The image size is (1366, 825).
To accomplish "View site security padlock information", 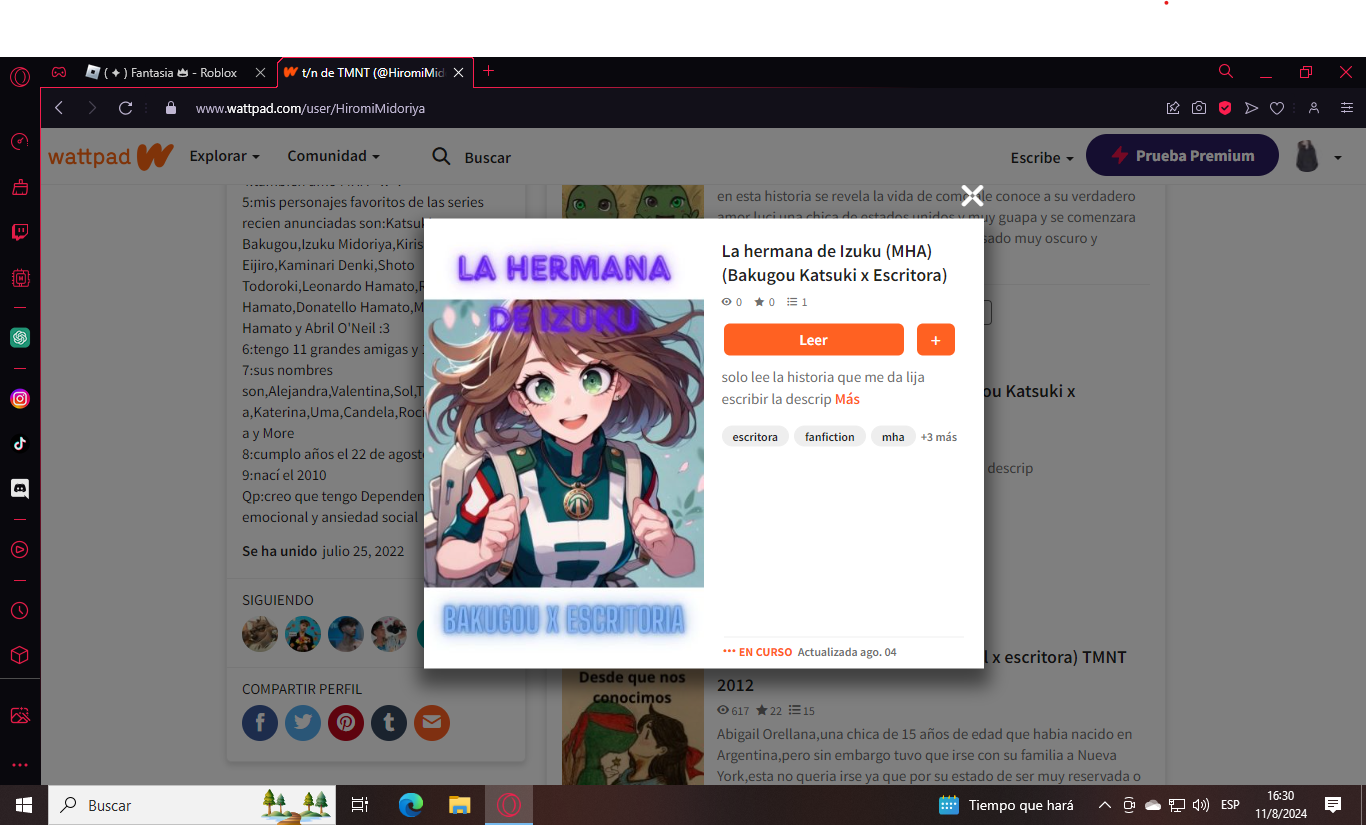I will point(170,108).
